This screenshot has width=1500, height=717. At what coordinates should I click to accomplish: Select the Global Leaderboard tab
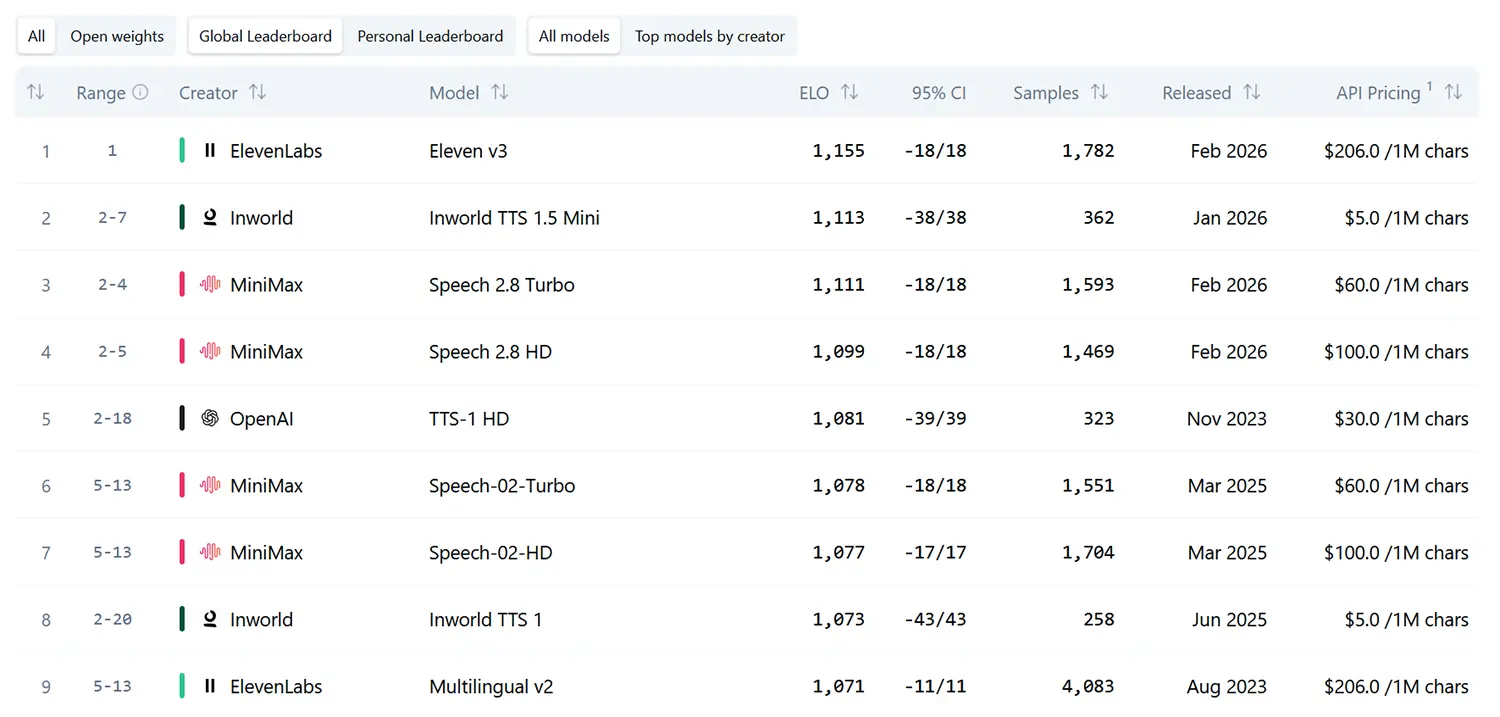click(265, 36)
